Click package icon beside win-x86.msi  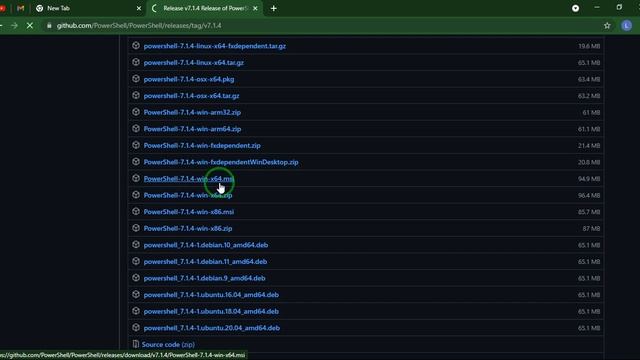(x=136, y=211)
